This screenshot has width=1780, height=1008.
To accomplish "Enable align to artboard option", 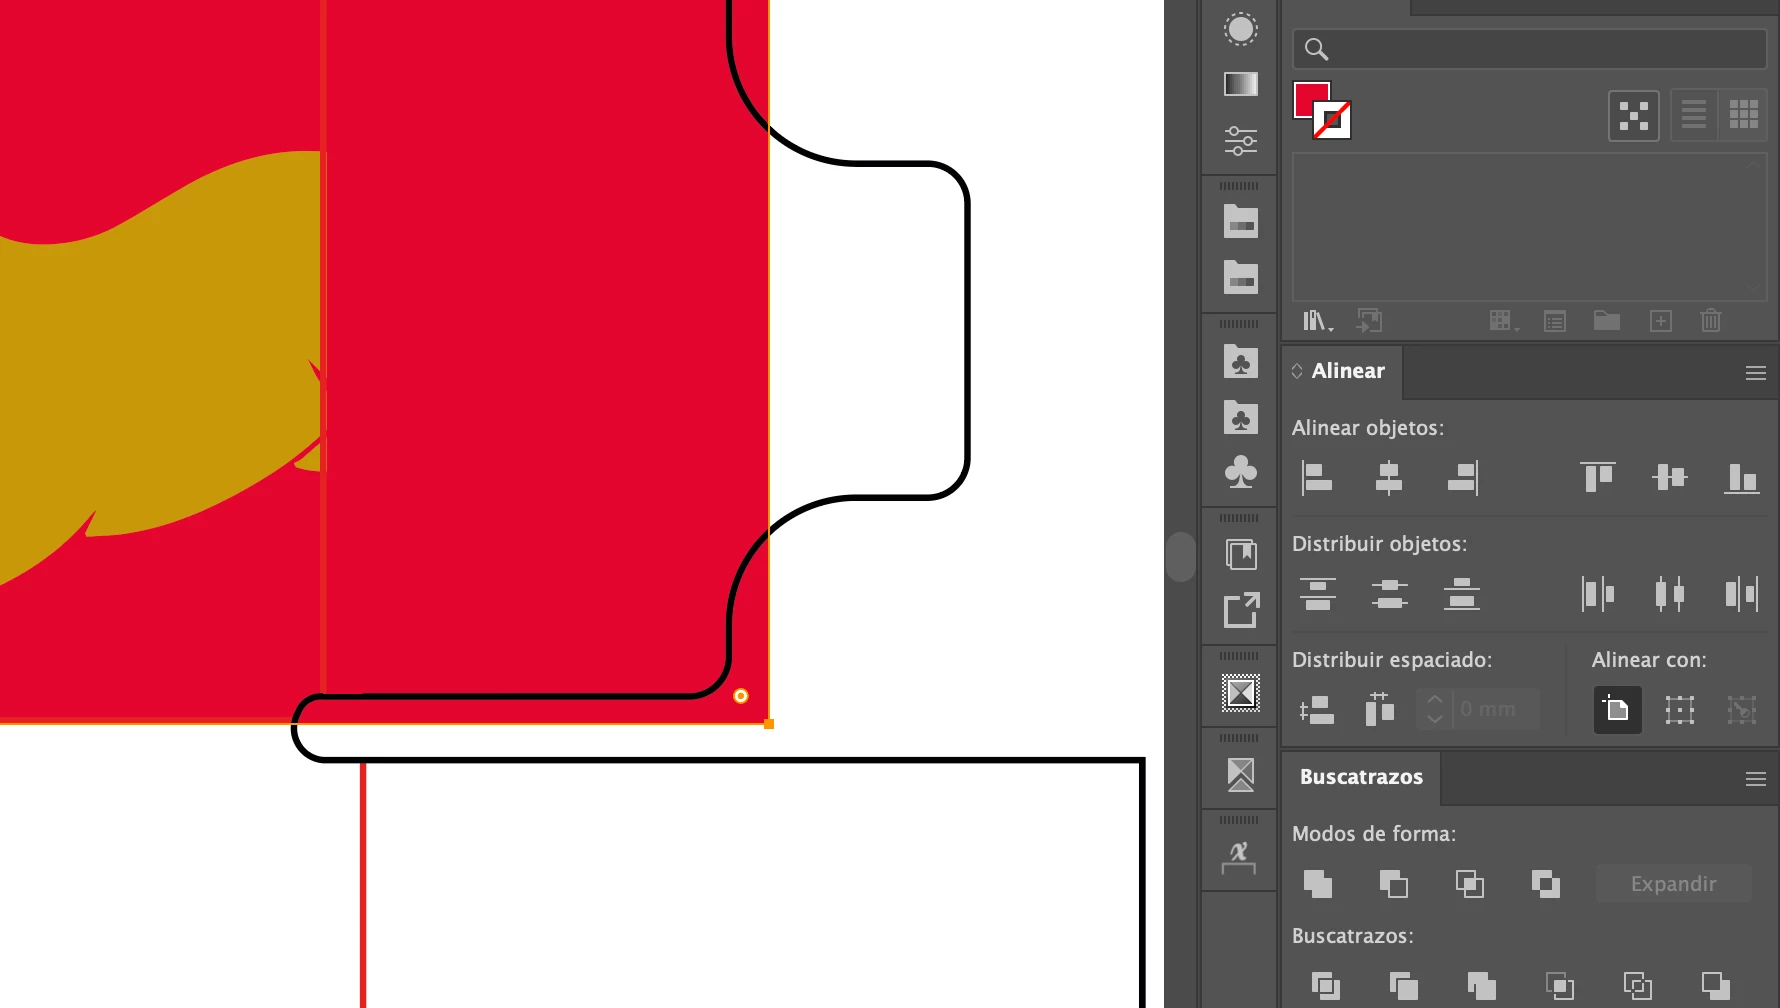I will 1617,710.
